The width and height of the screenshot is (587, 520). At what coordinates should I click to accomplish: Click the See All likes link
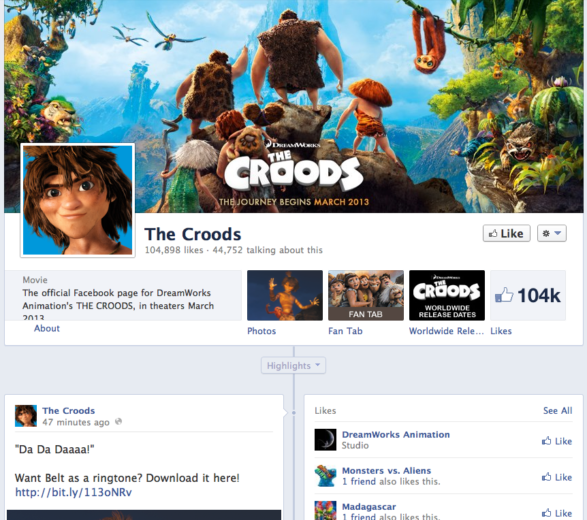point(558,411)
